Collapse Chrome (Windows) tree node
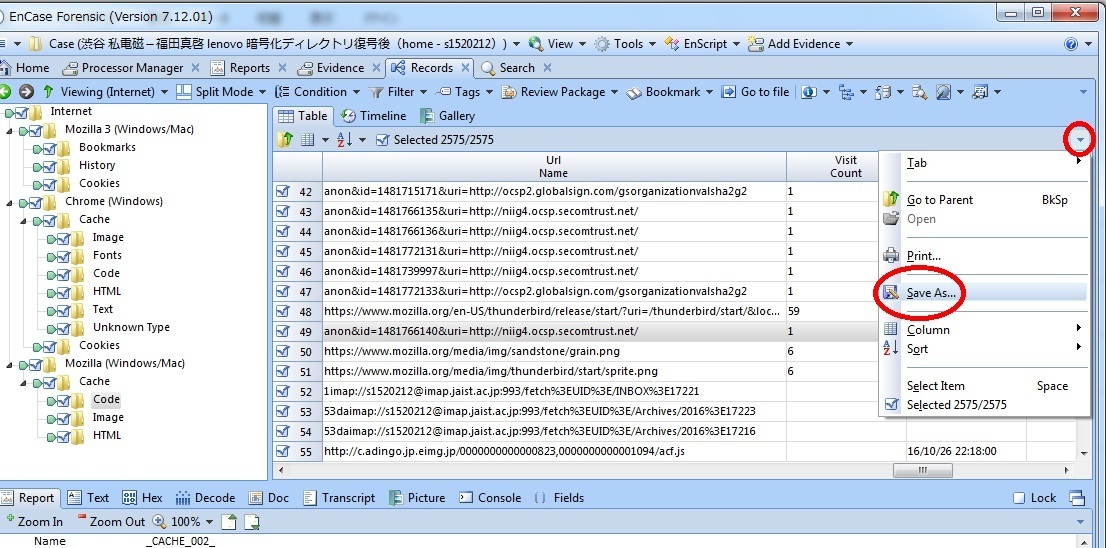This screenshot has height=548, width=1106. pos(10,202)
